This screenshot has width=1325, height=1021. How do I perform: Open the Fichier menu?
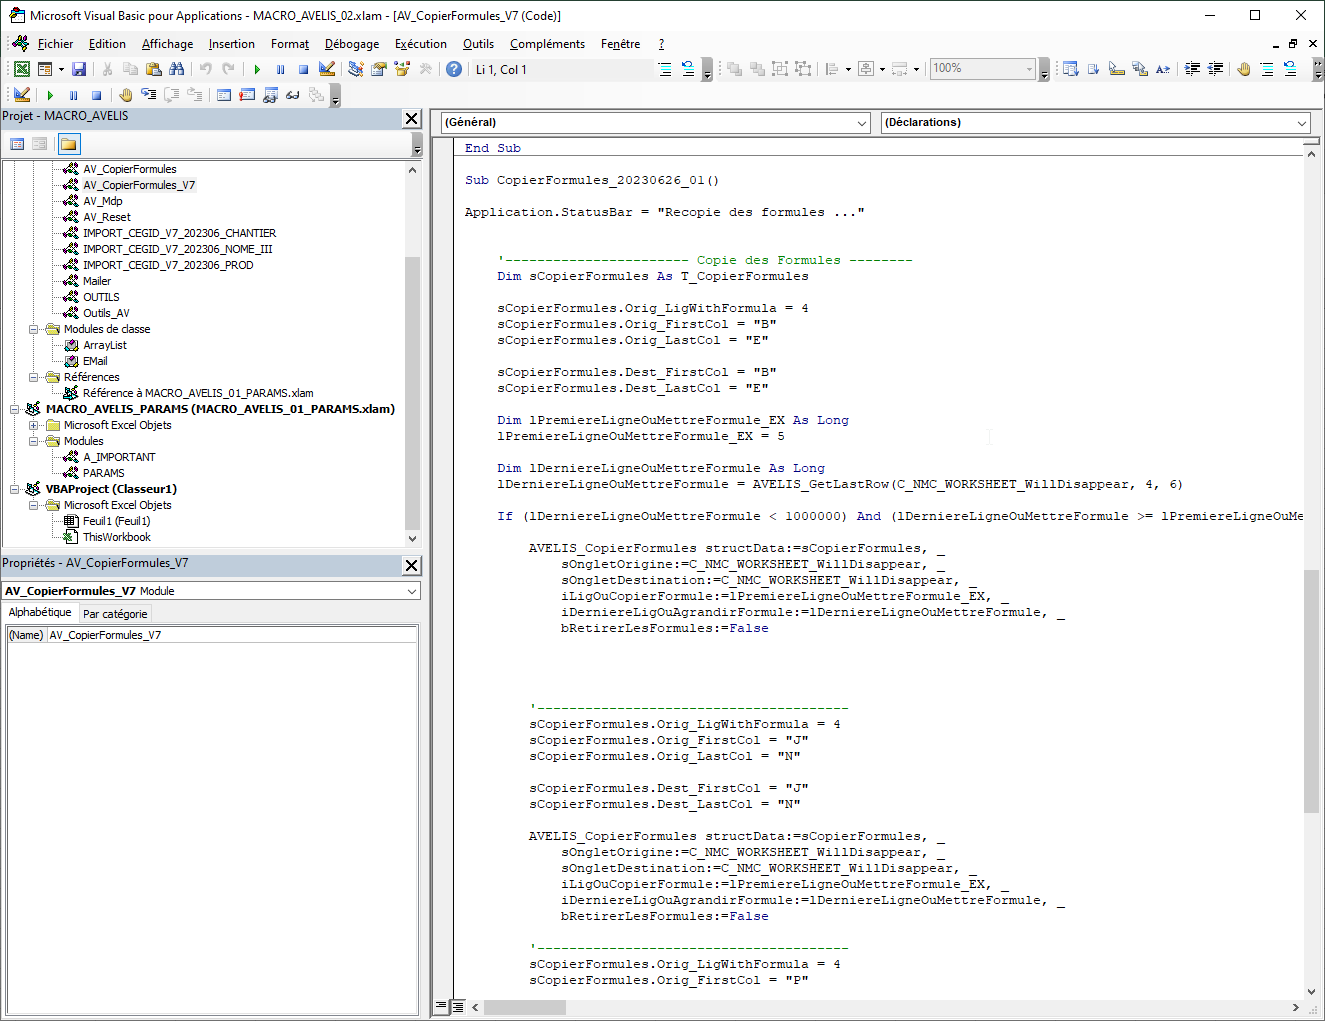pyautogui.click(x=55, y=44)
